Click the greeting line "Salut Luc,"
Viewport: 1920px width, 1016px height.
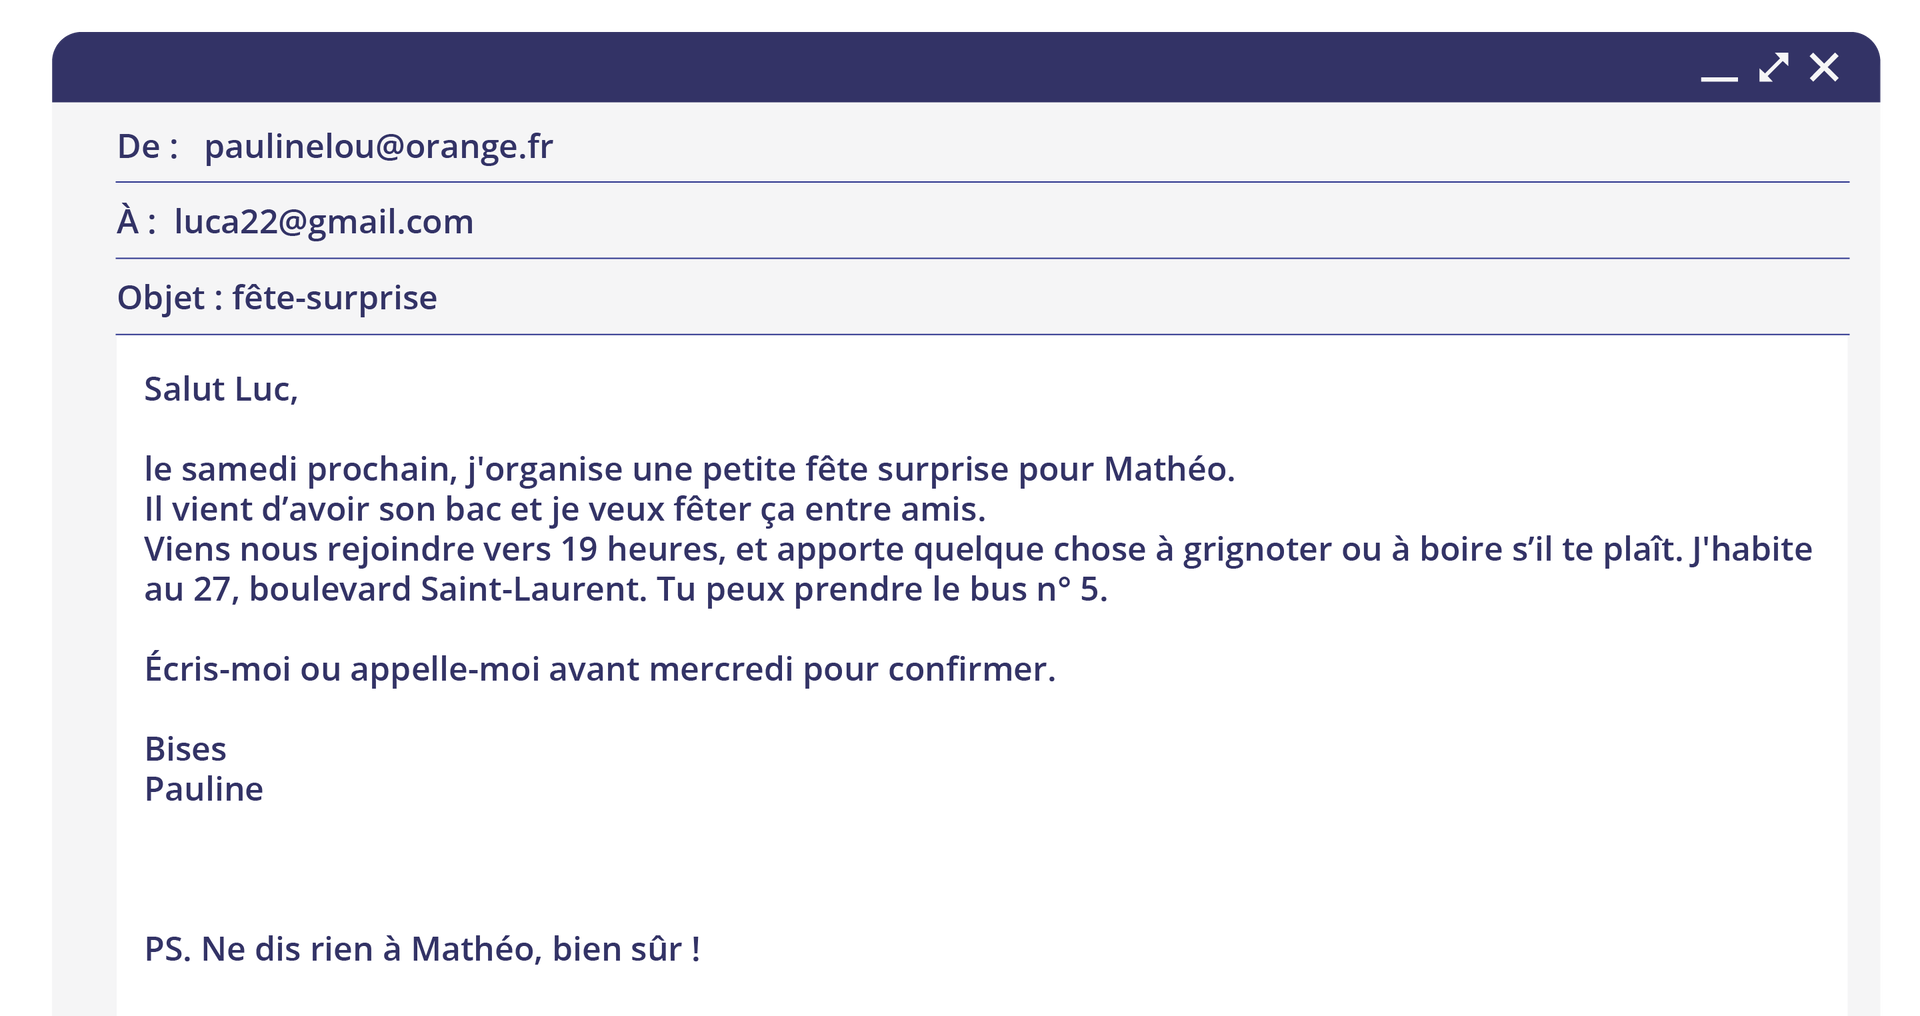[x=221, y=389]
